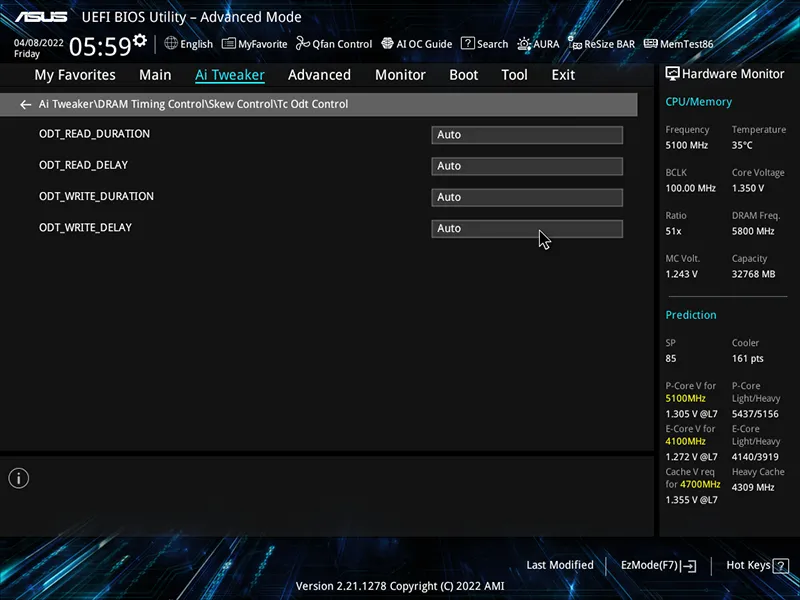This screenshot has height=600, width=800.
Task: Click the version 2.21.1278 copyright text
Action: click(400, 586)
